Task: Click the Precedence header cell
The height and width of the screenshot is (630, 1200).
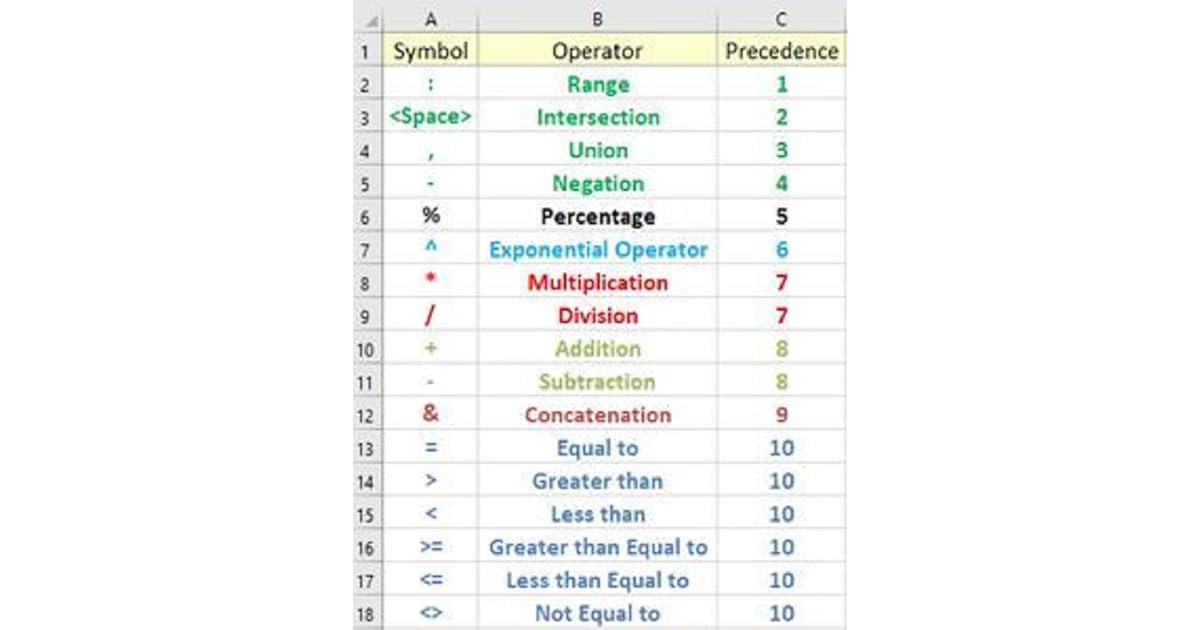Action: [781, 51]
